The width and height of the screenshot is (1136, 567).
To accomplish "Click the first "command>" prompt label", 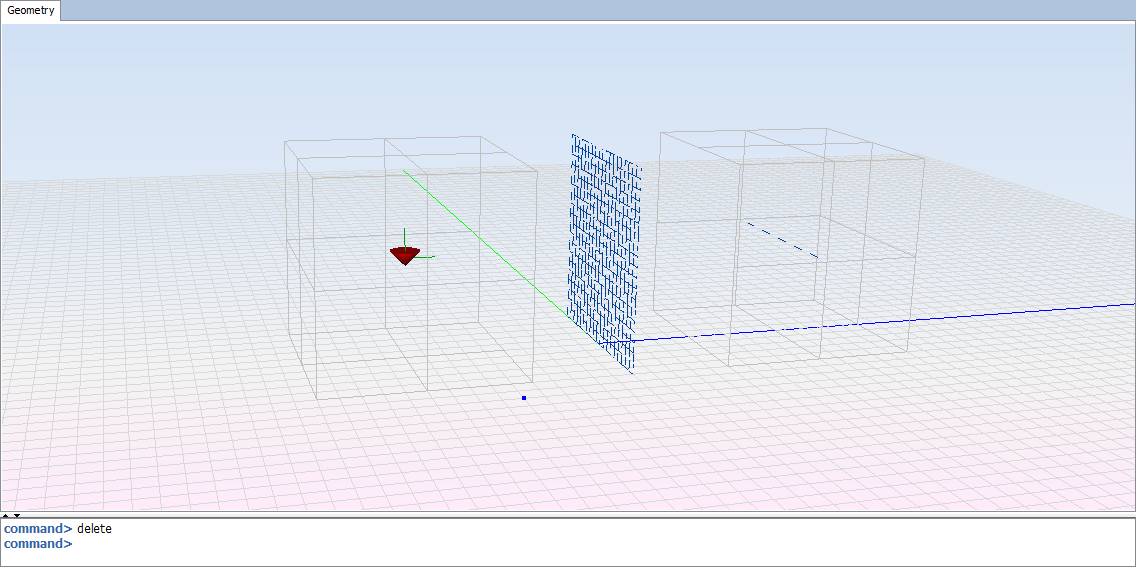I will [x=38, y=528].
